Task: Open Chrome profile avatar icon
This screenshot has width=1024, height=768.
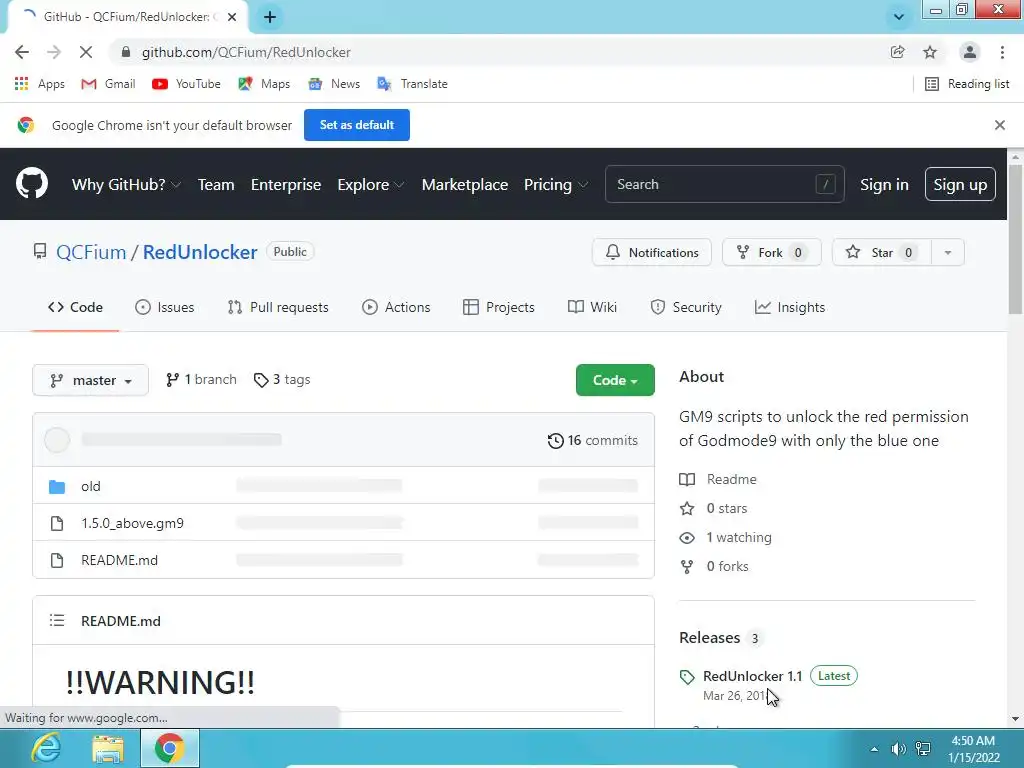Action: (x=970, y=52)
